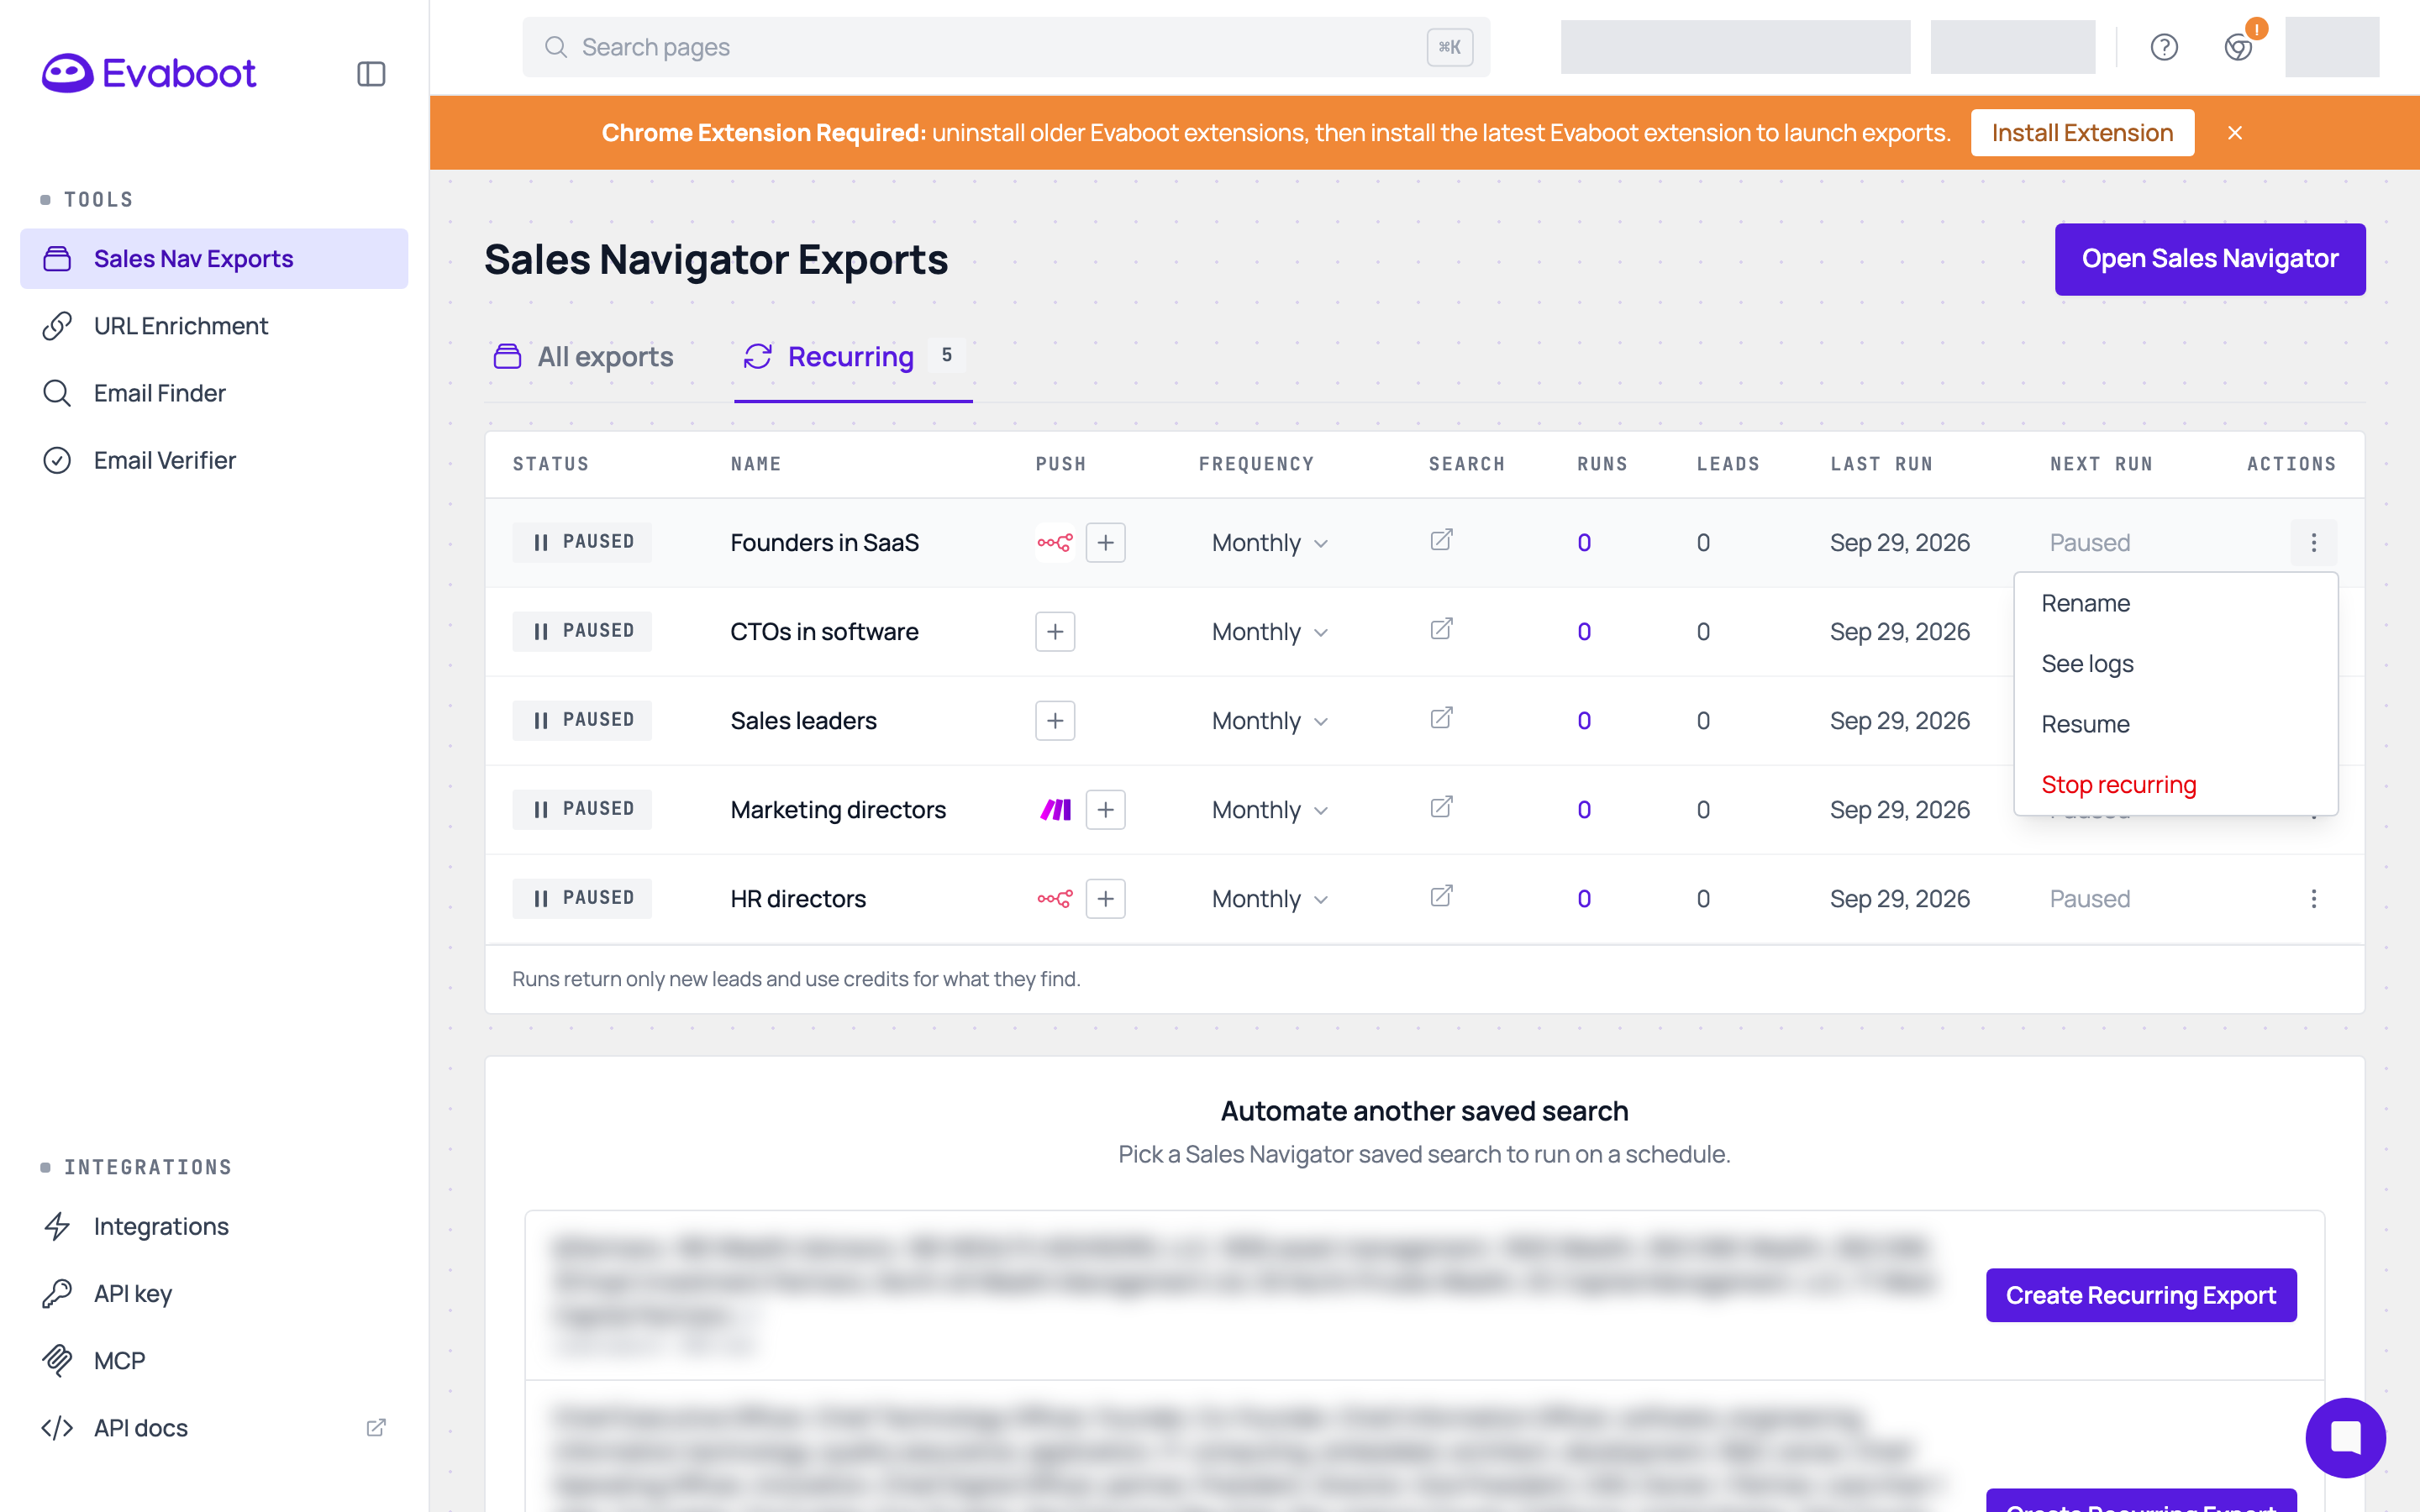This screenshot has height=1512, width=2420.
Task: Choose Stop recurring in the menu
Action: tap(2175, 785)
